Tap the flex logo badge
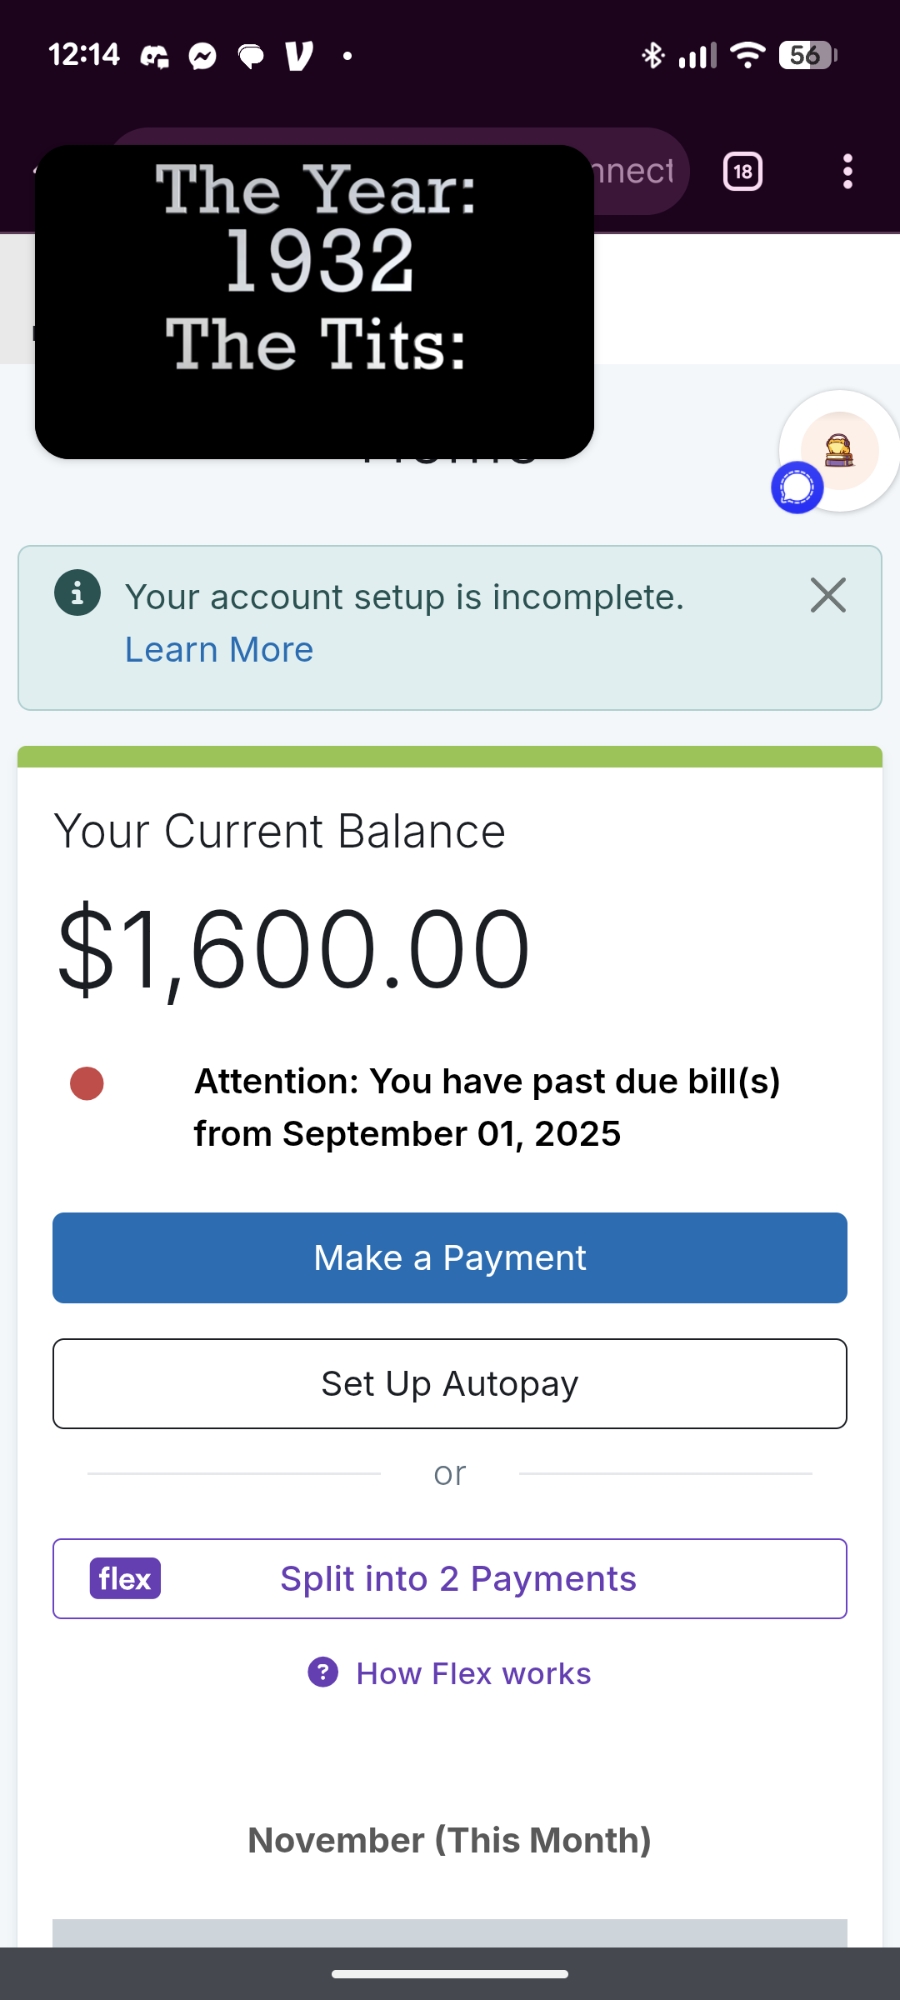Image resolution: width=900 pixels, height=2000 pixels. [125, 1579]
